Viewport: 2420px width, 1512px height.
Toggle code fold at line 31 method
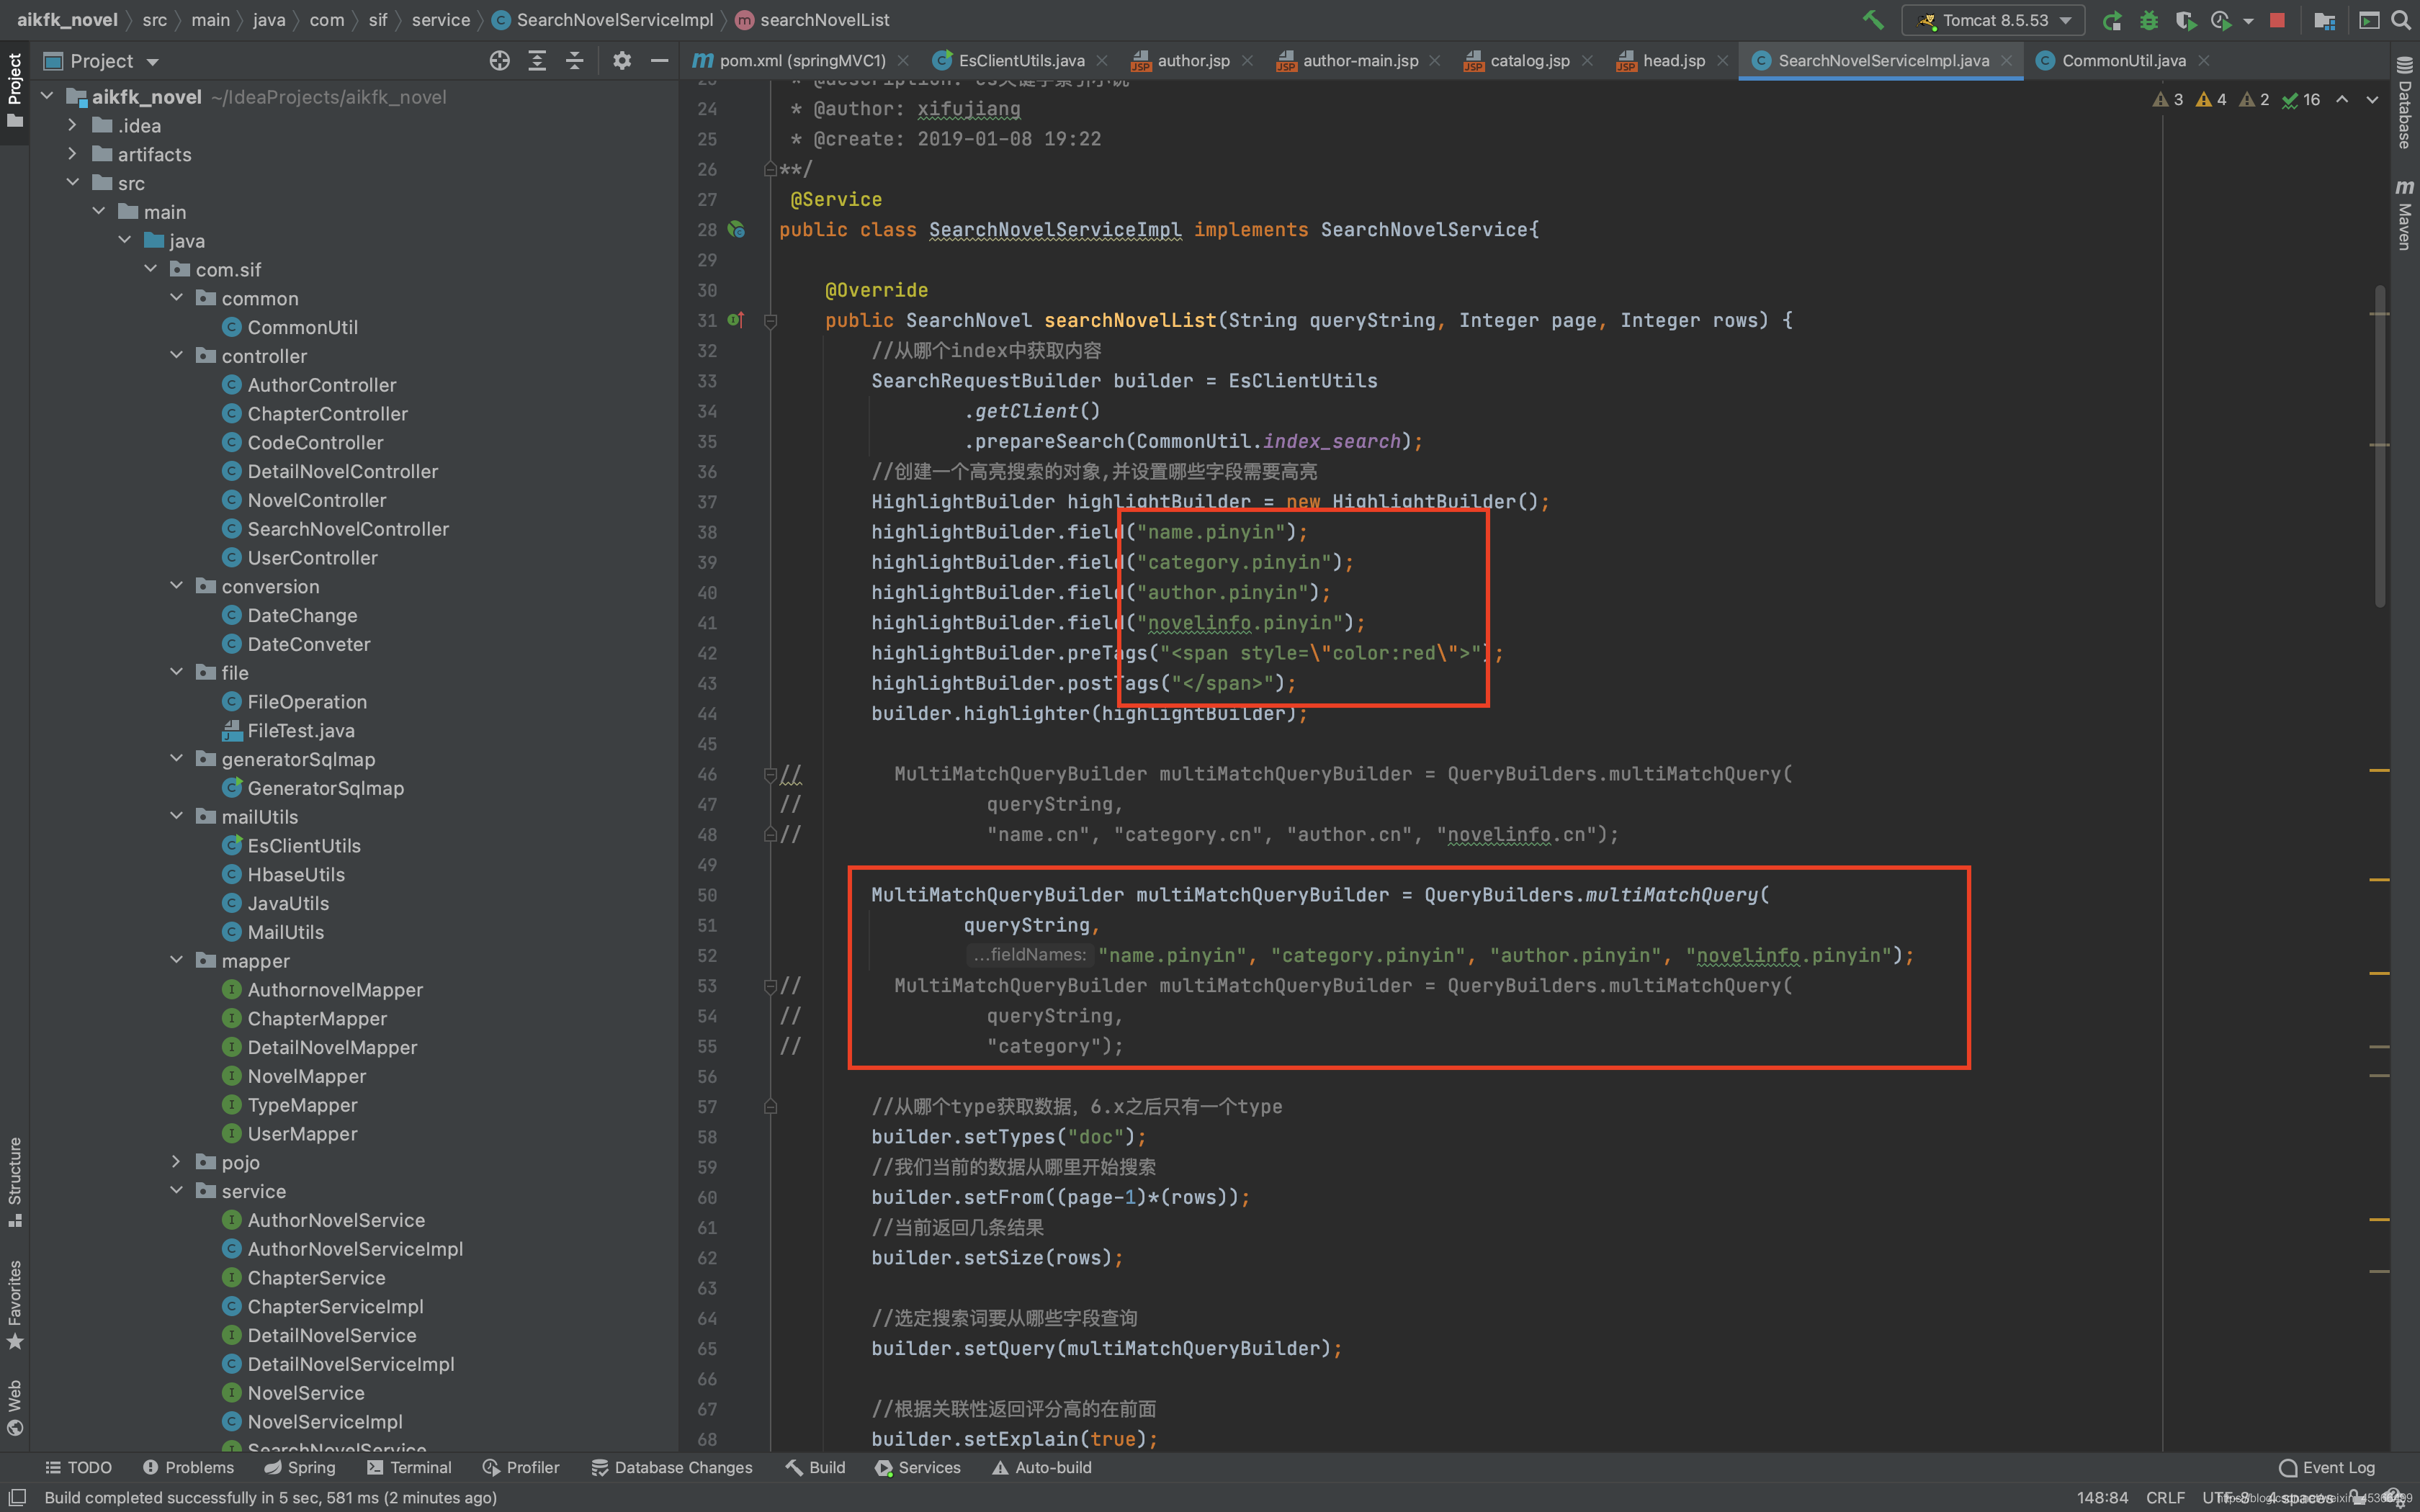(771, 321)
